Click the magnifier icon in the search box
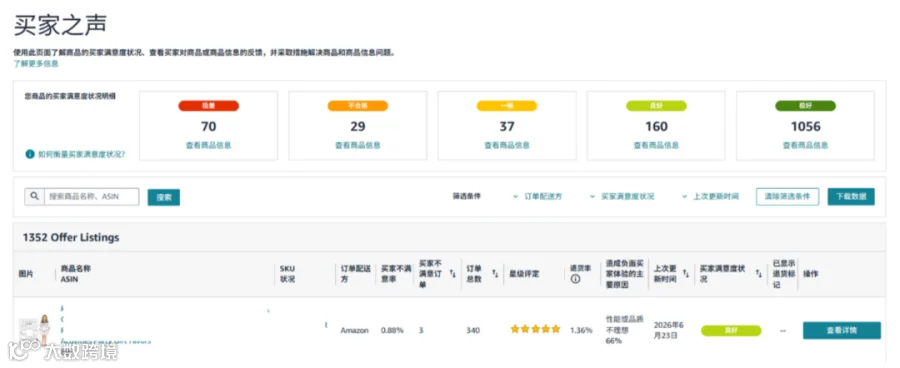 34,197
